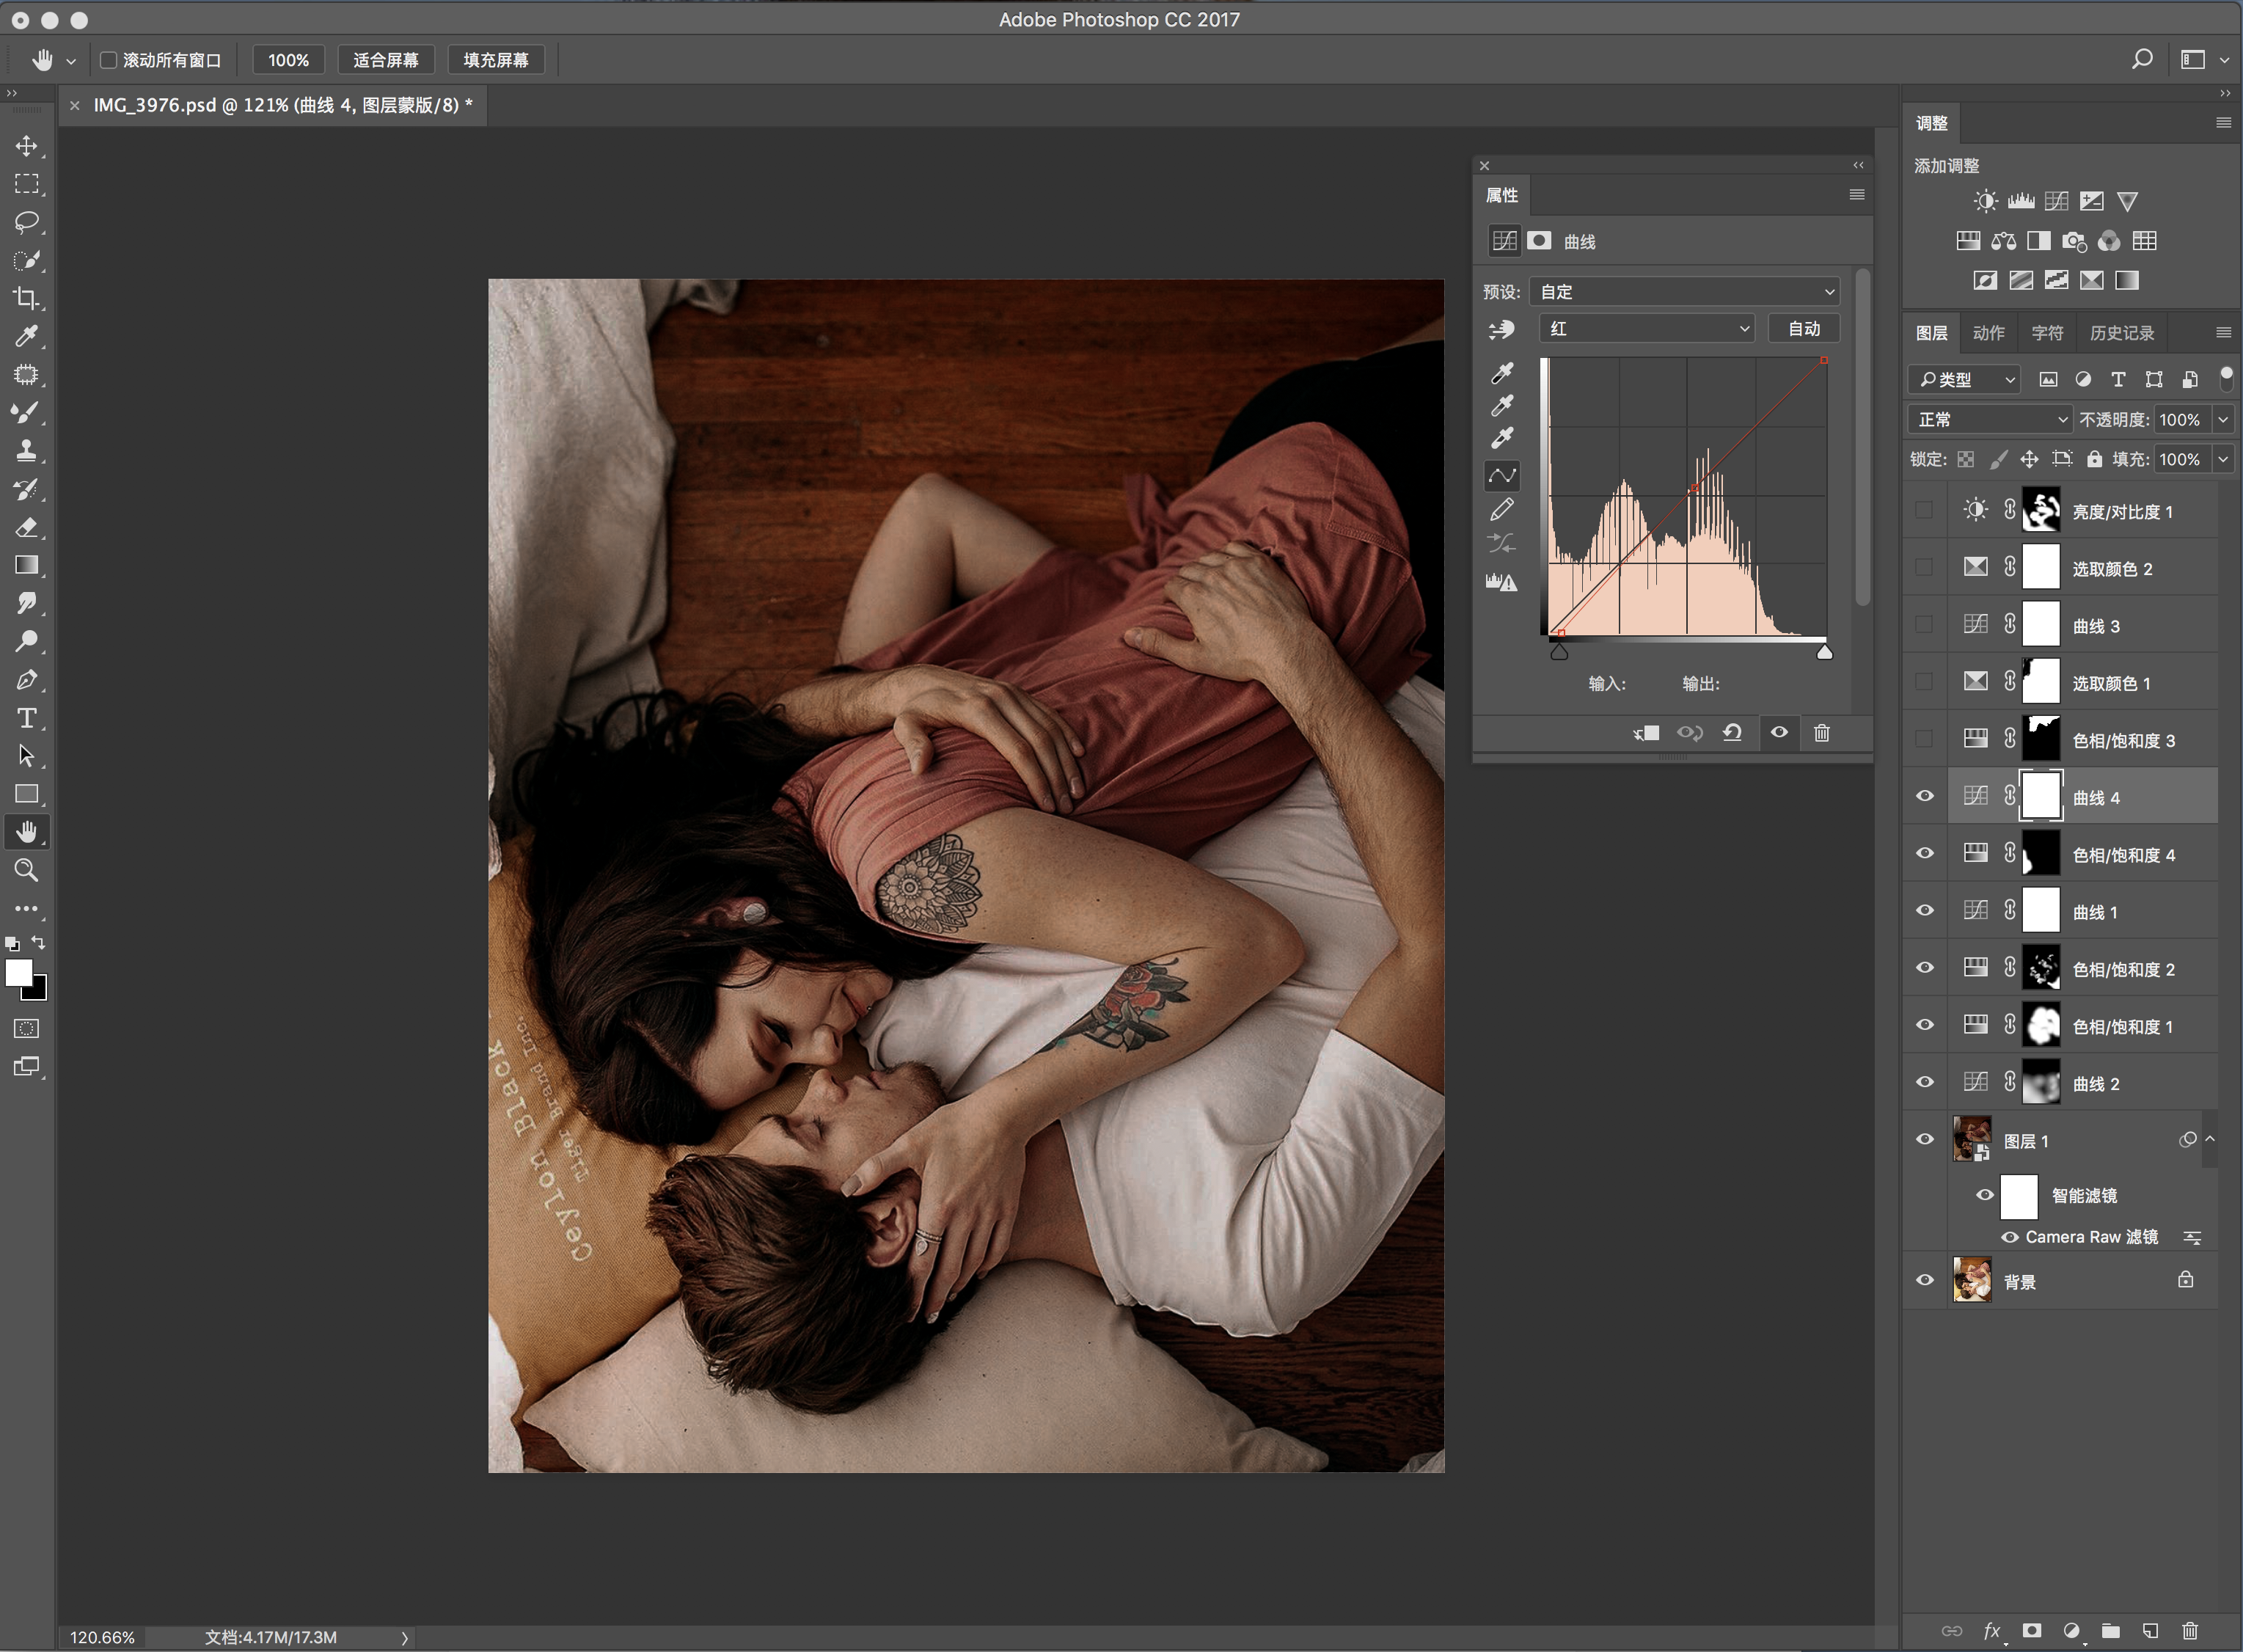Viewport: 2243px width, 1652px height.
Task: Select the Zoom tool in toolbar
Action: (x=27, y=870)
